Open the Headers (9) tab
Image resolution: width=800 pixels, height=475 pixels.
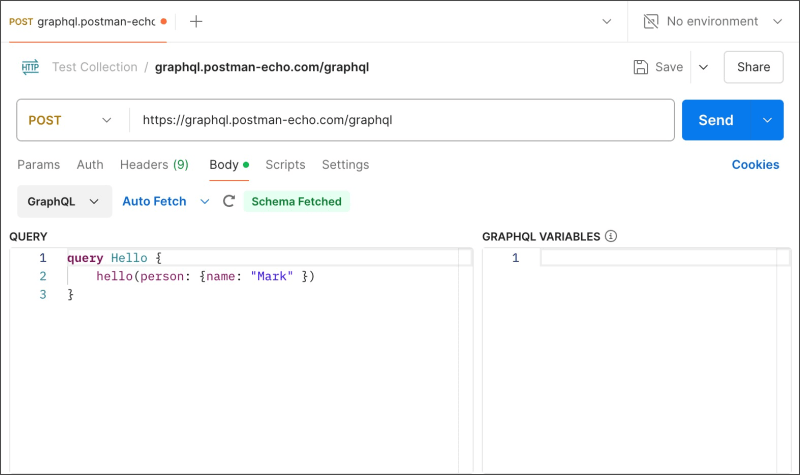pyautogui.click(x=154, y=165)
